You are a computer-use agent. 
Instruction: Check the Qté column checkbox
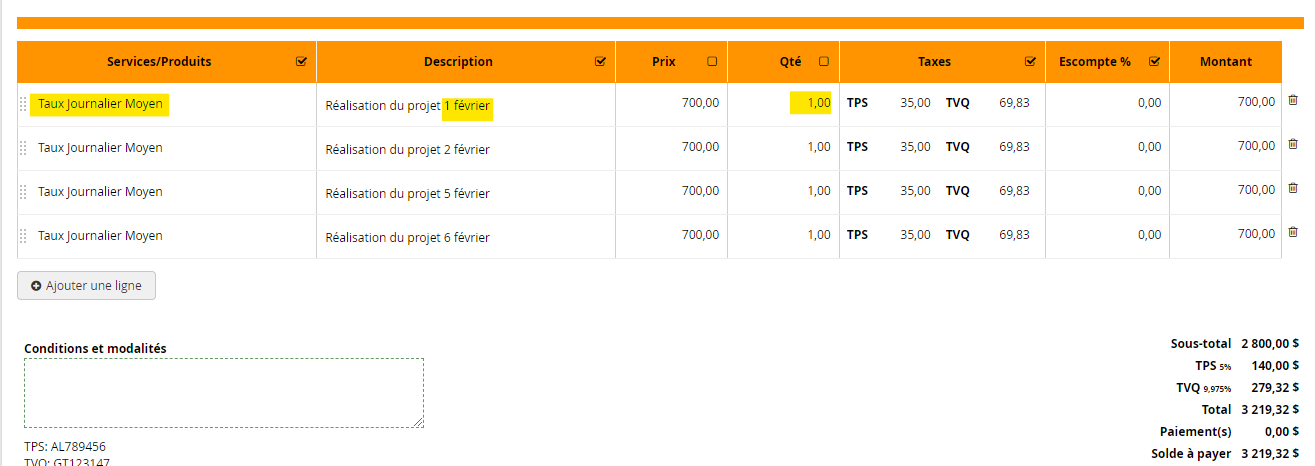pos(824,62)
